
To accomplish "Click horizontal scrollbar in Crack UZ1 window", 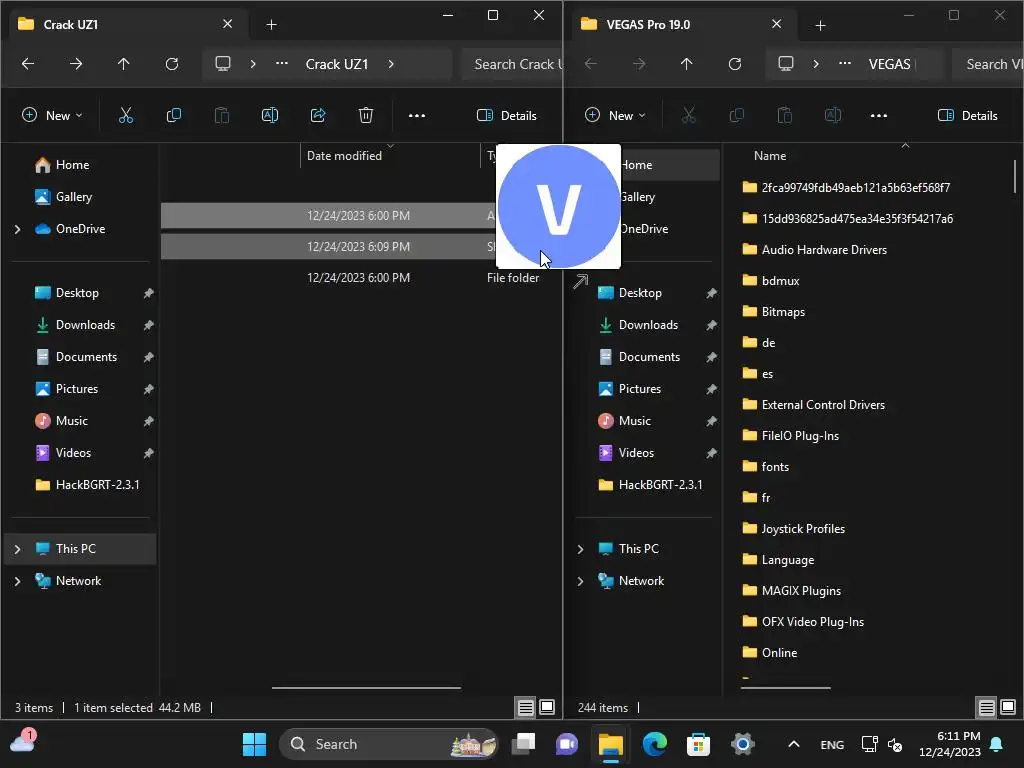I will point(366,688).
